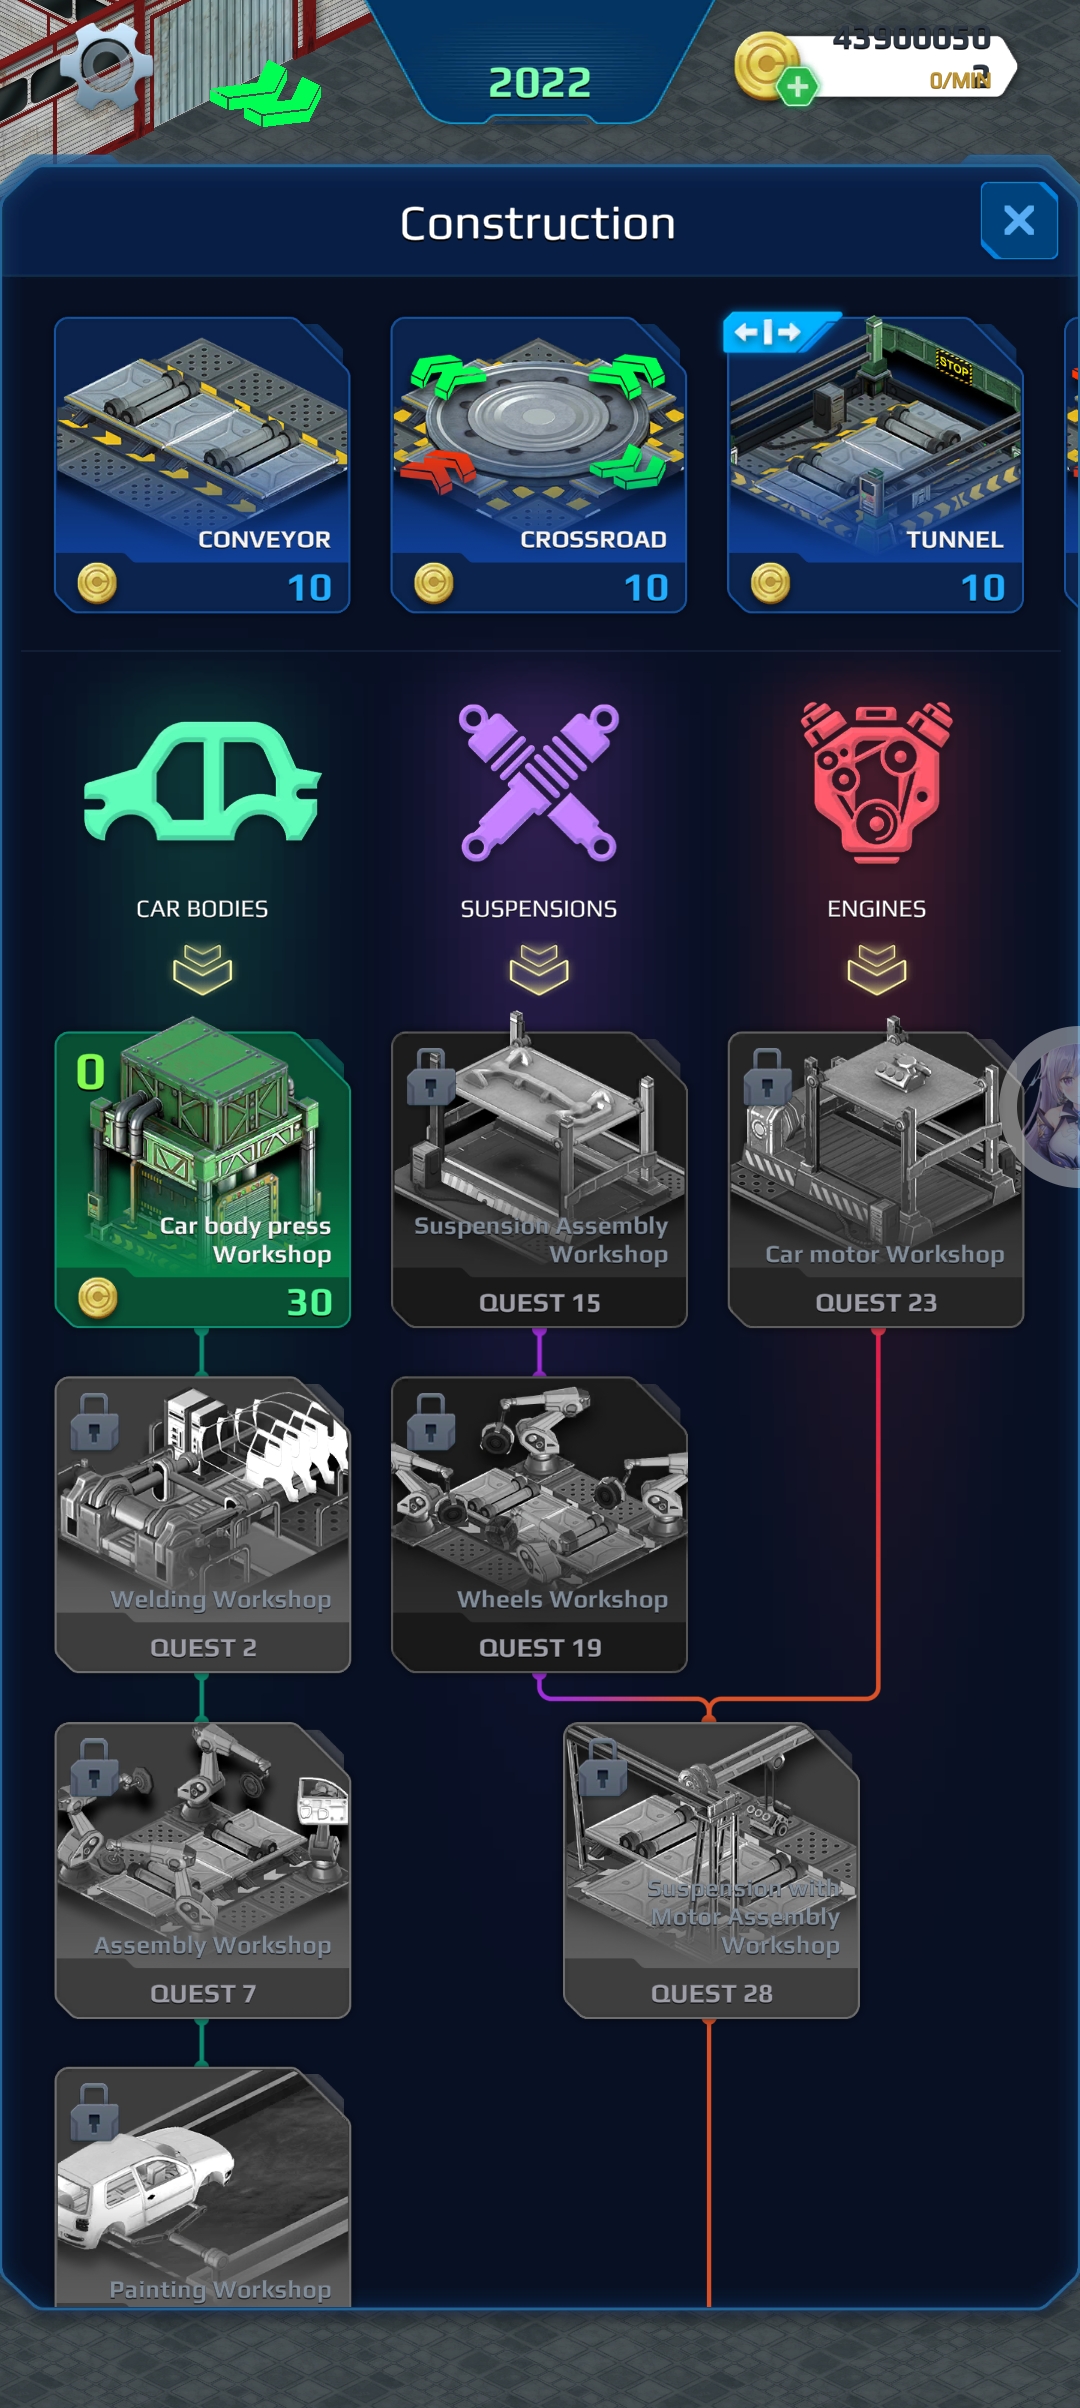Choose the Conveyor construction card
1080x2408 pixels.
[202, 464]
